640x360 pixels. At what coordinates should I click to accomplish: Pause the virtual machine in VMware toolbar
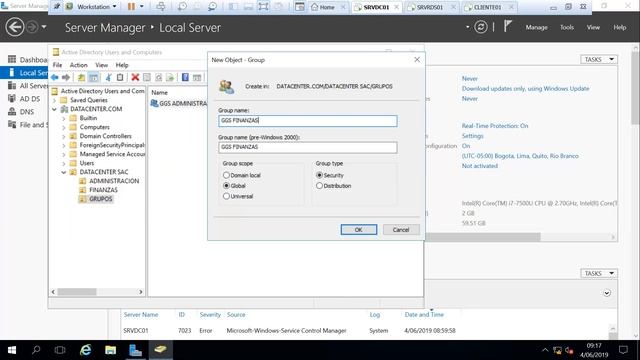131,7
